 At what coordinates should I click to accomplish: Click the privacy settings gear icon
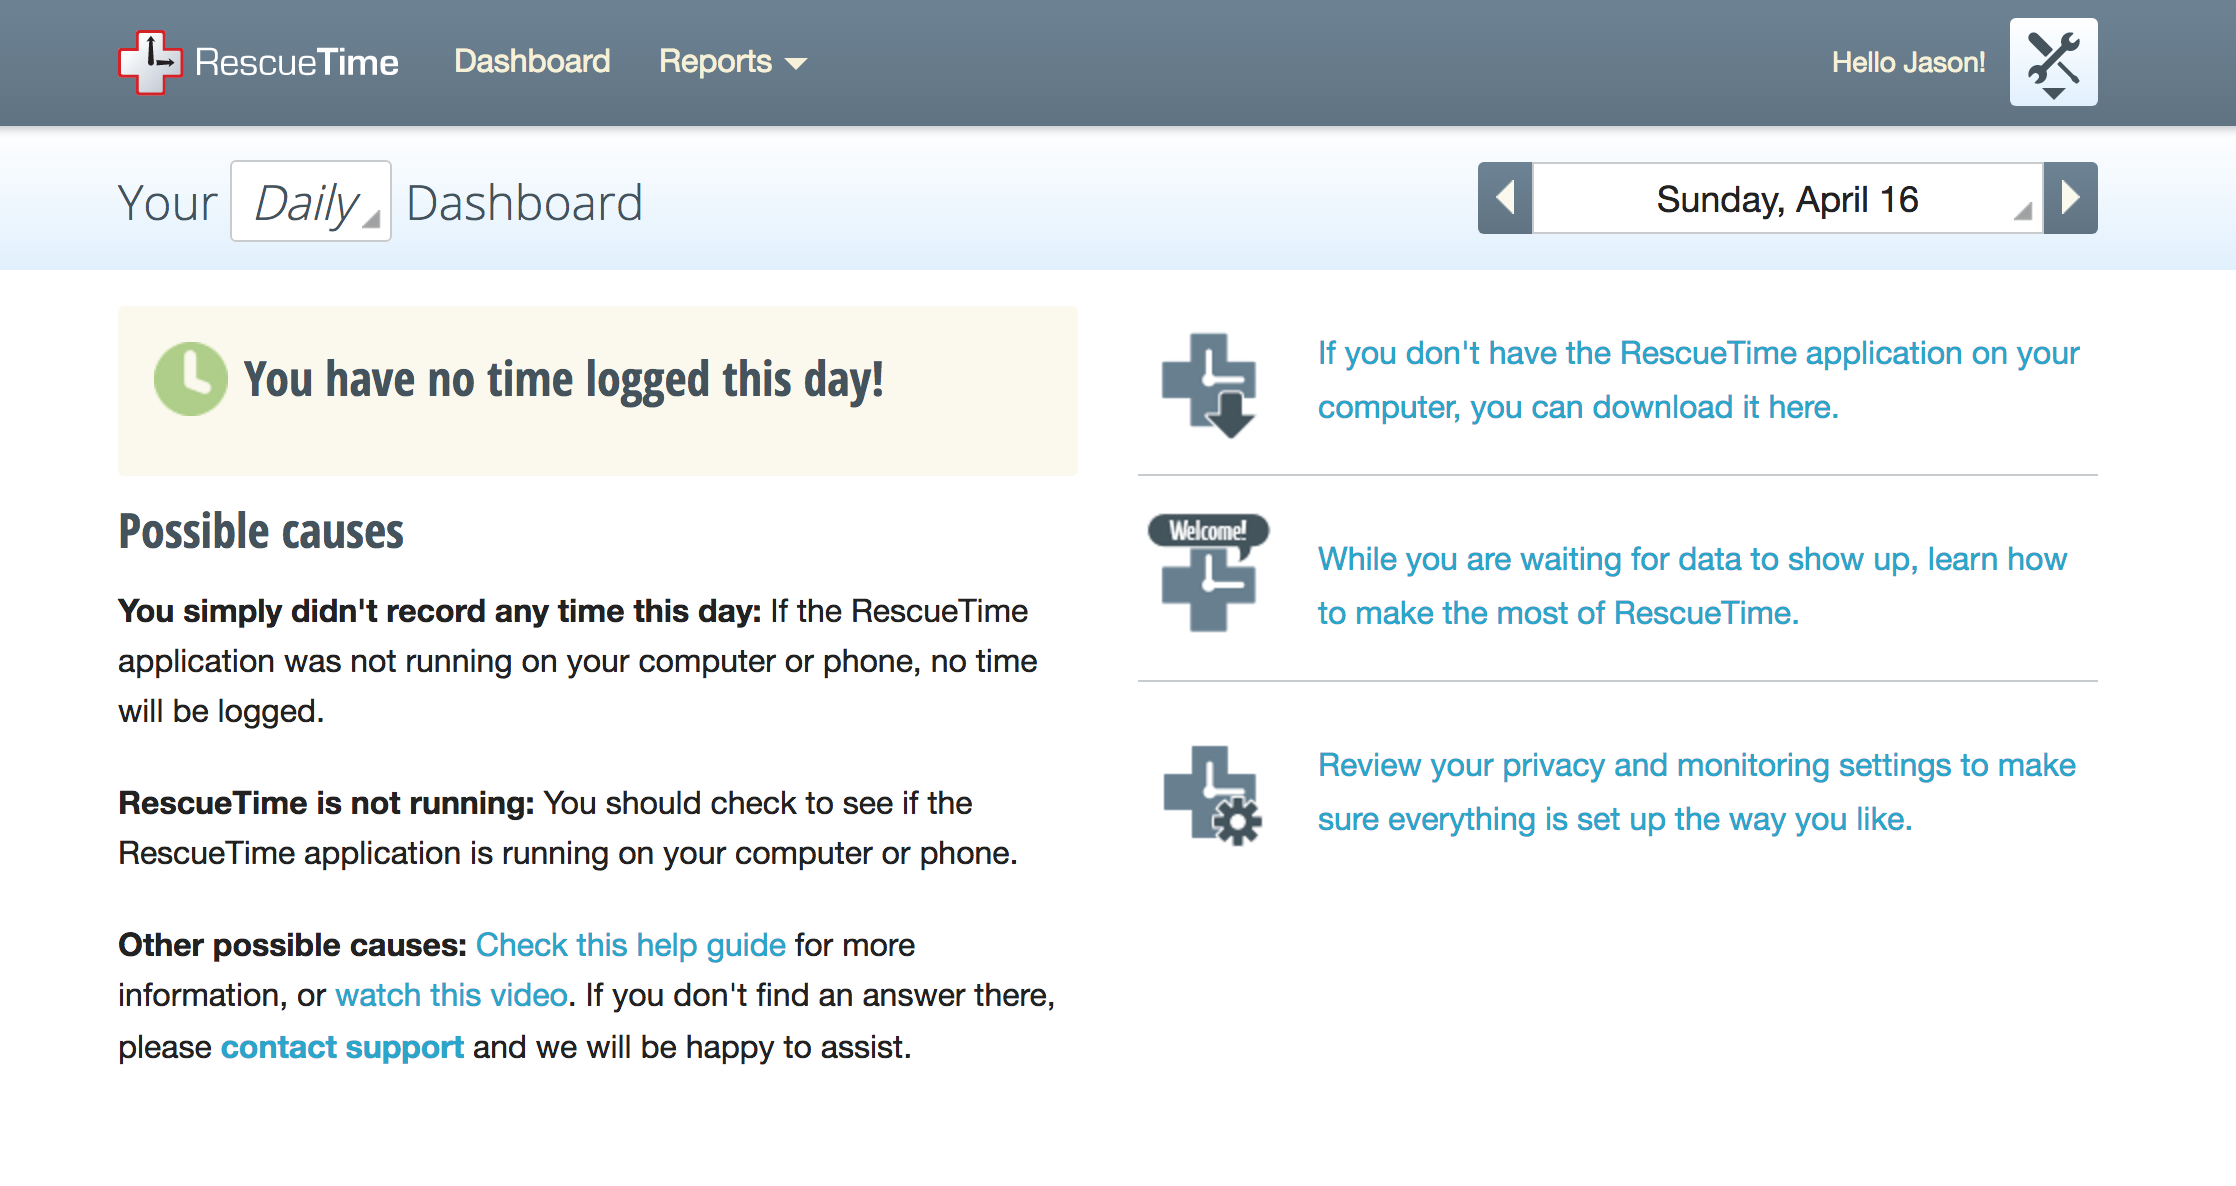pos(1212,795)
